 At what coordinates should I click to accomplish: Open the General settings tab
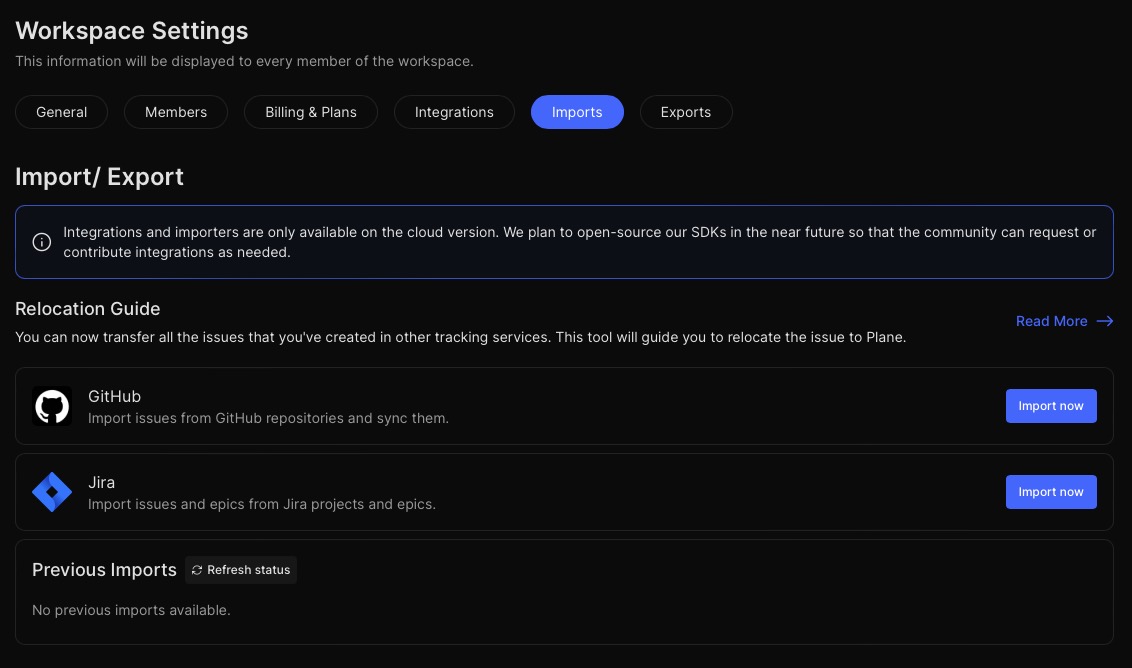62,112
